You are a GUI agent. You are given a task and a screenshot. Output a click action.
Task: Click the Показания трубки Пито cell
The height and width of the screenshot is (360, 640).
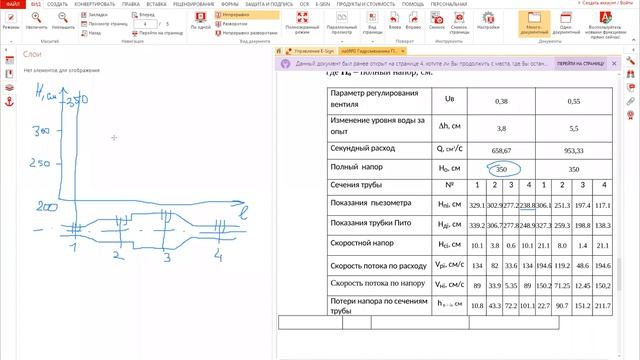click(x=379, y=225)
